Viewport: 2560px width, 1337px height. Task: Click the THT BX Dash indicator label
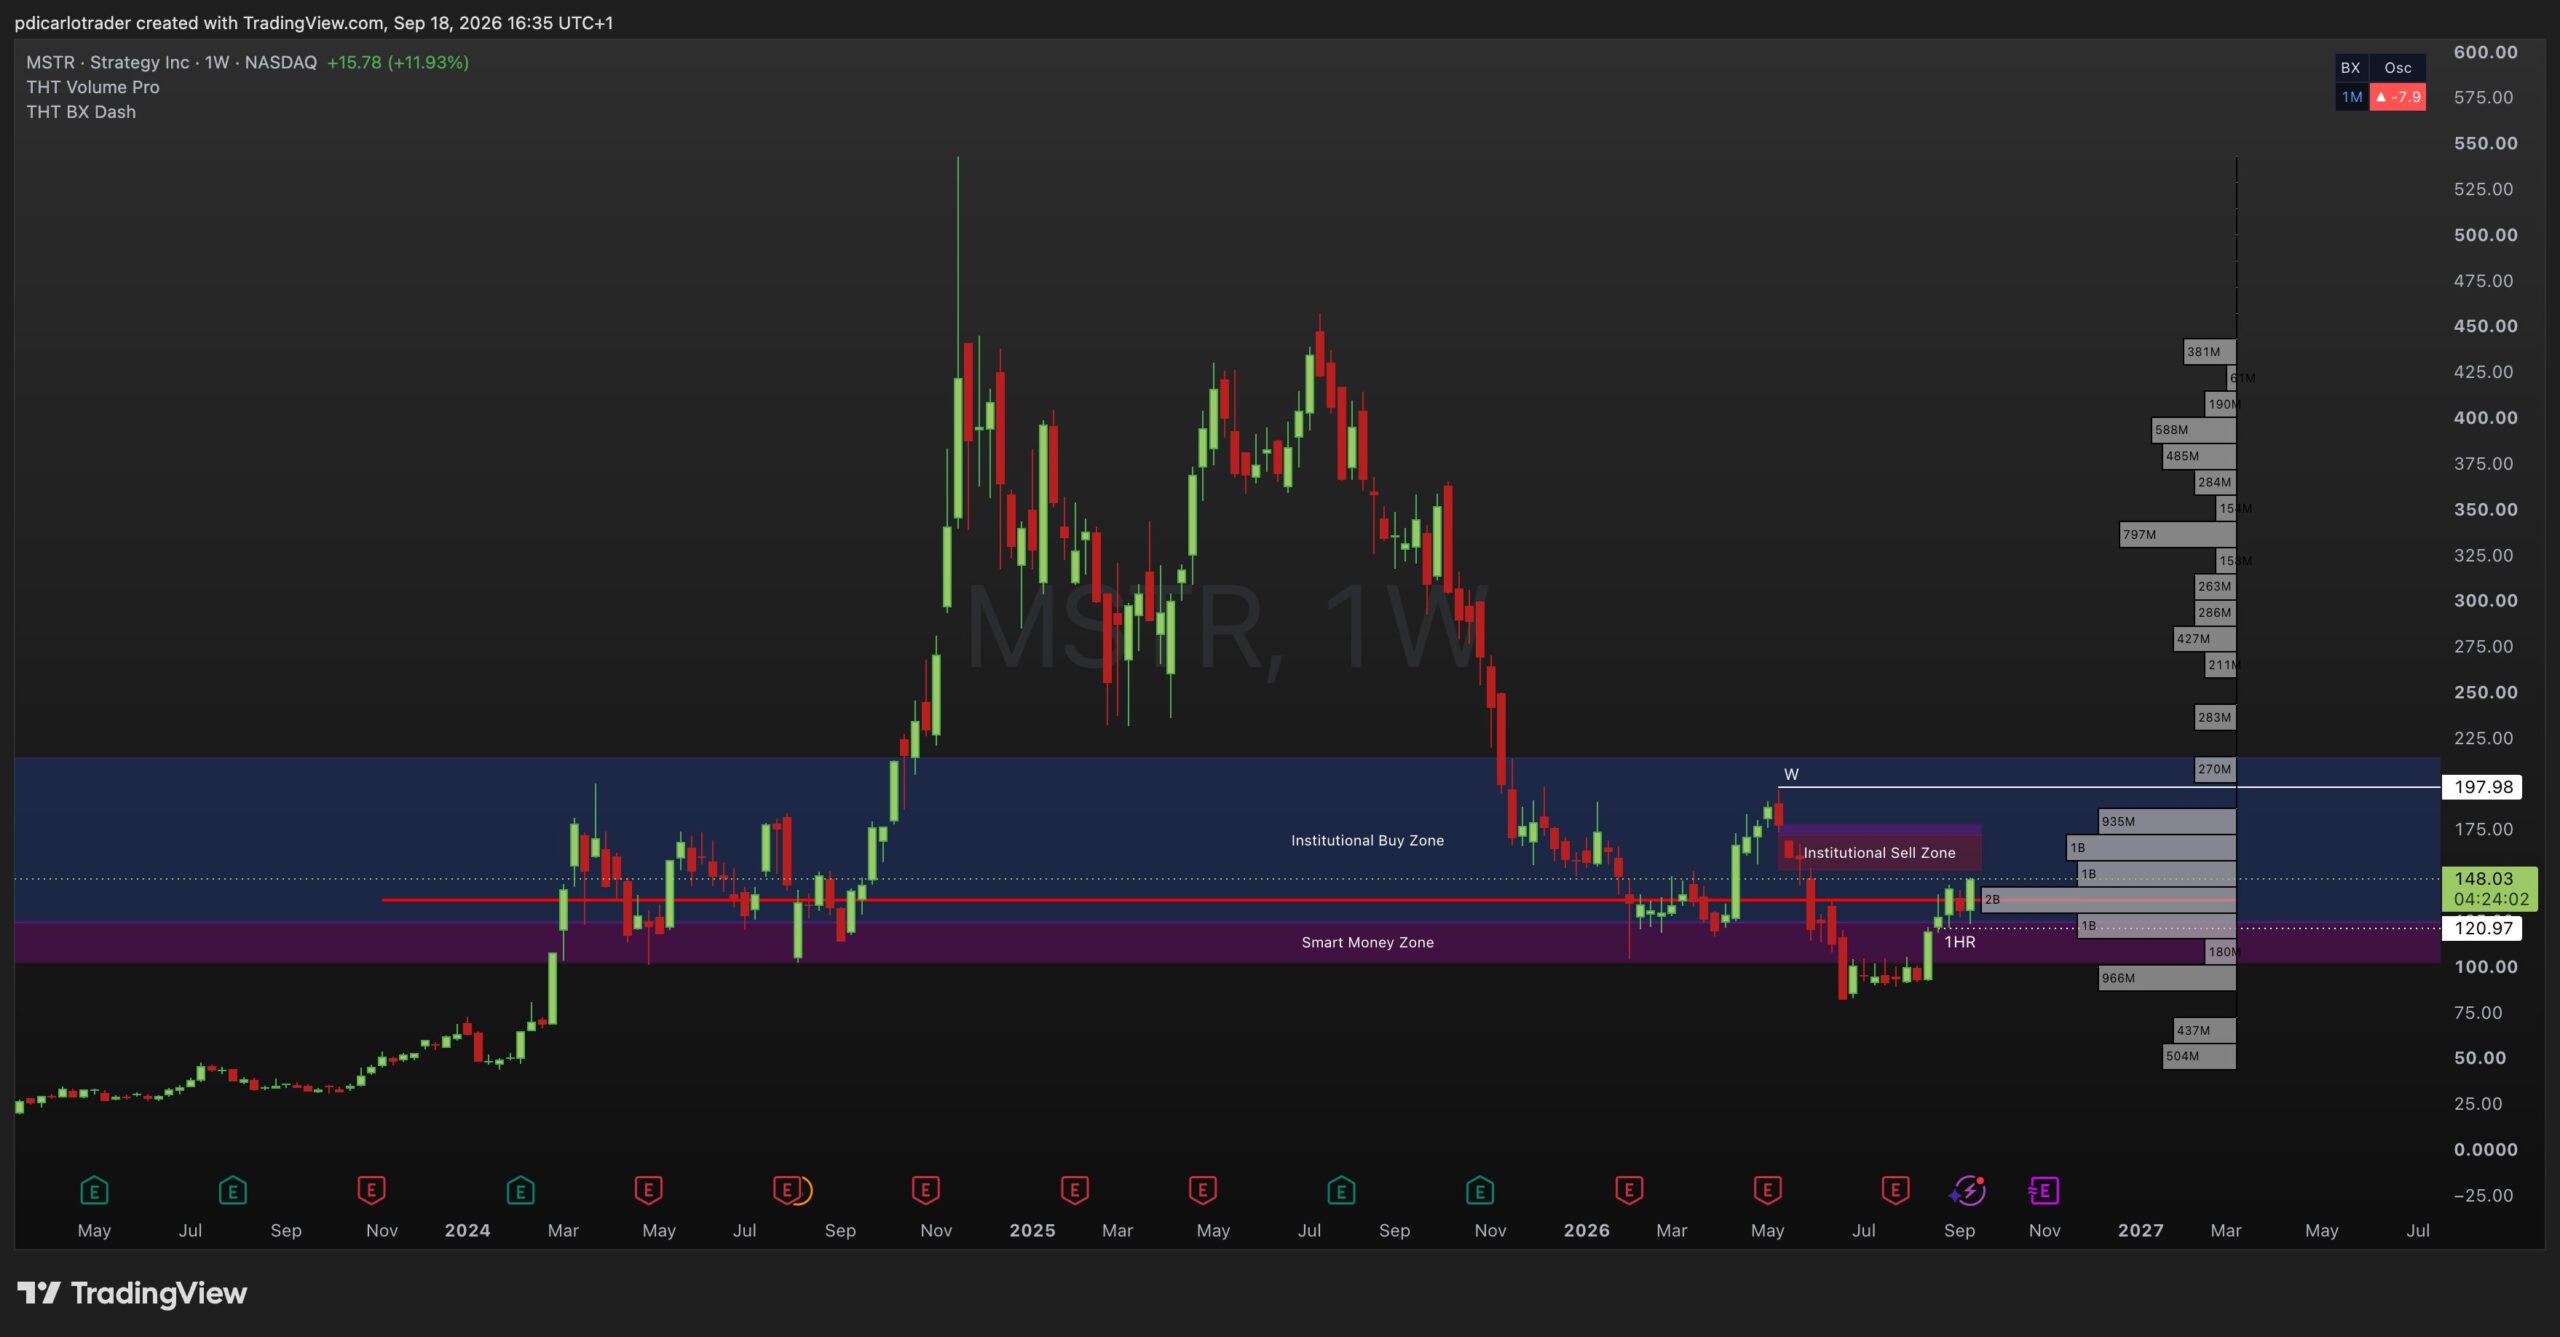coord(81,112)
